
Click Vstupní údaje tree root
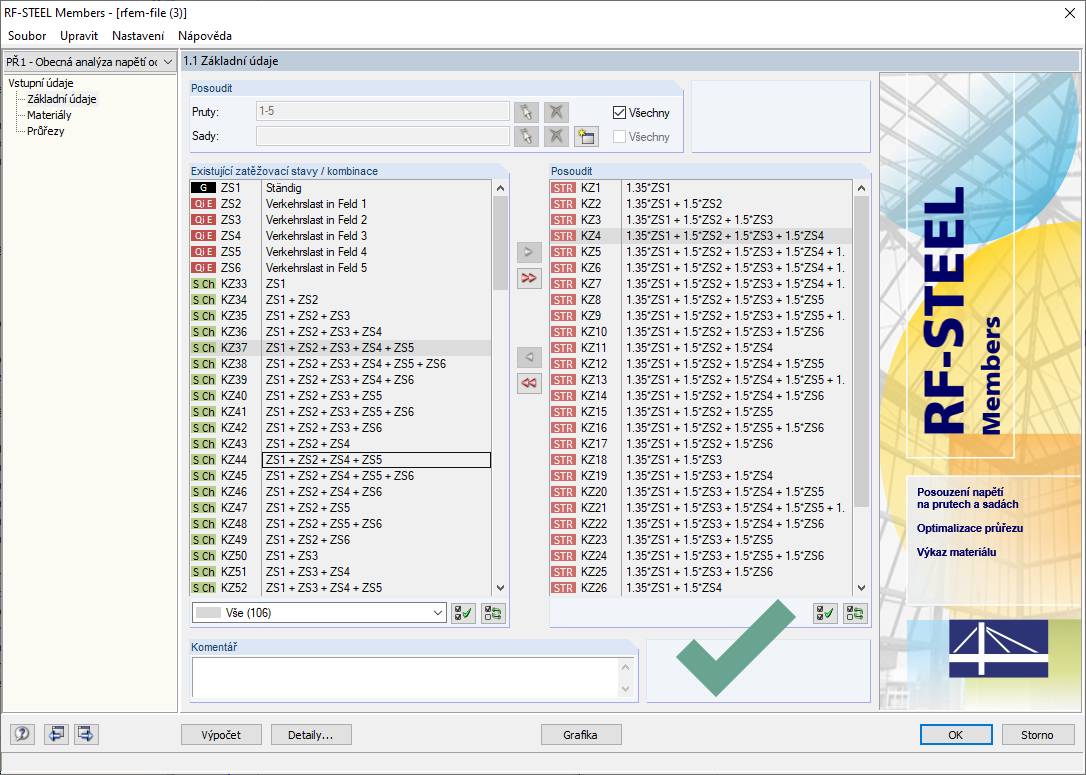click(x=41, y=83)
